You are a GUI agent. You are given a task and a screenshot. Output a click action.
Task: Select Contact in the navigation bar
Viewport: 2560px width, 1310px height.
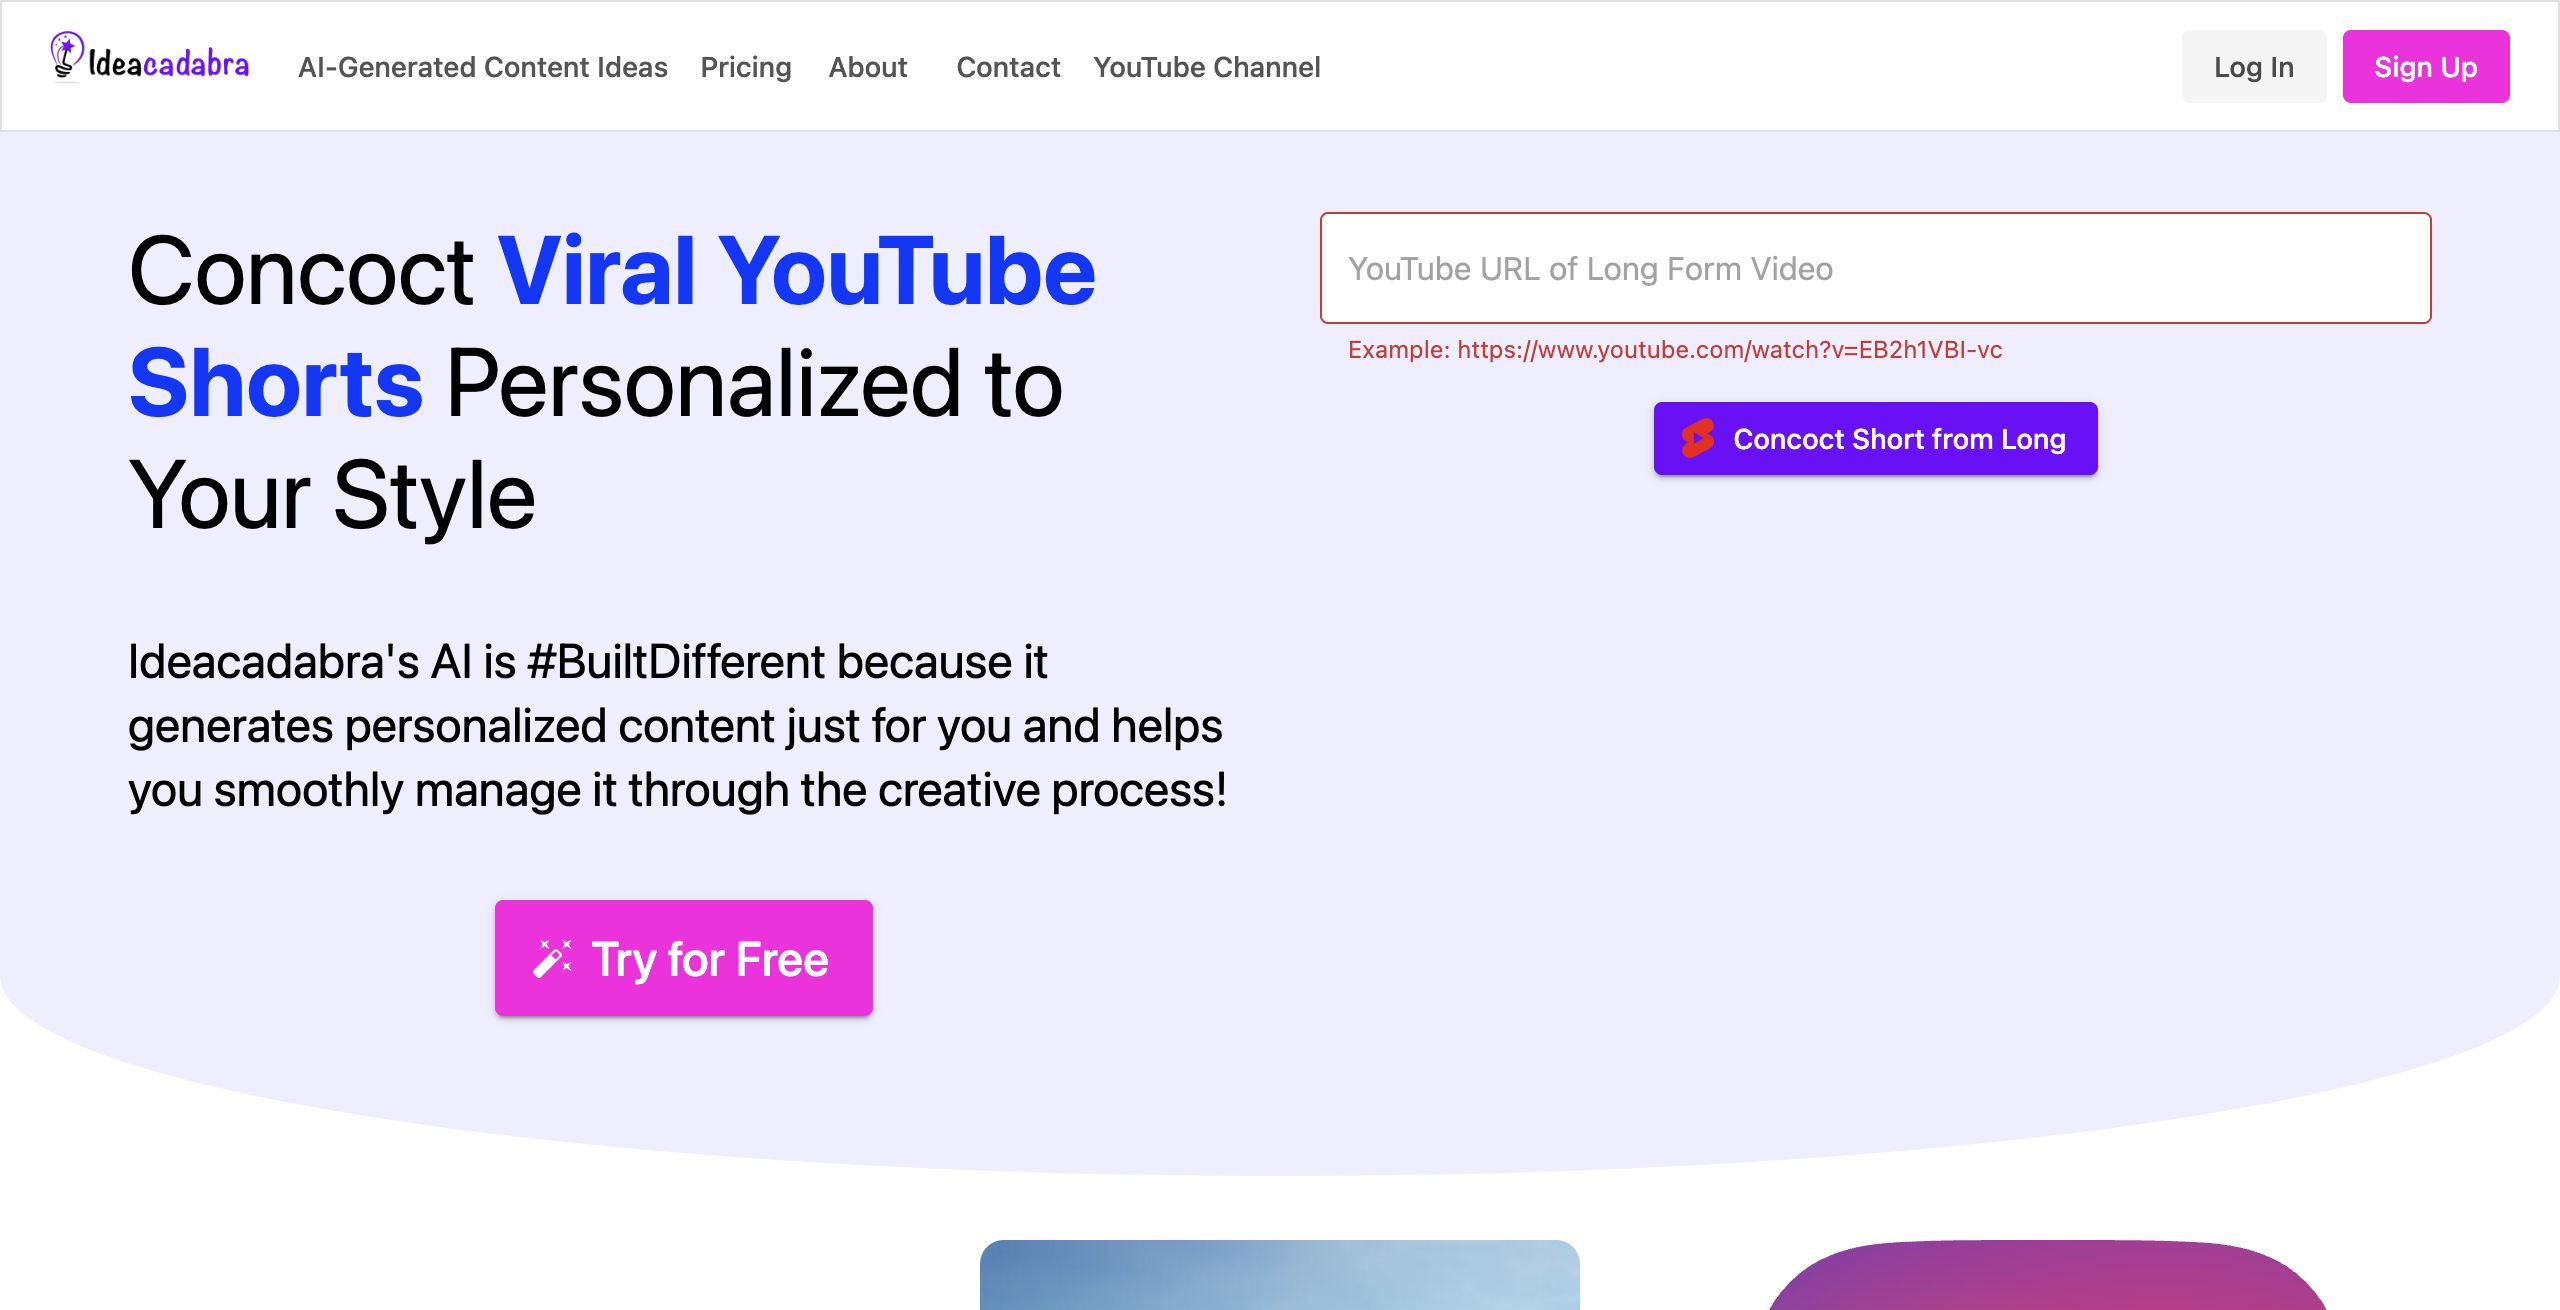pyautogui.click(x=1008, y=67)
